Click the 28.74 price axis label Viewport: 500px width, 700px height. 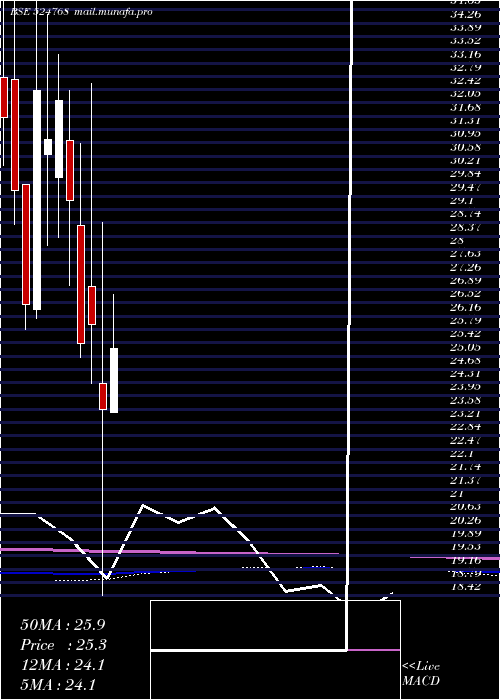coord(466,213)
